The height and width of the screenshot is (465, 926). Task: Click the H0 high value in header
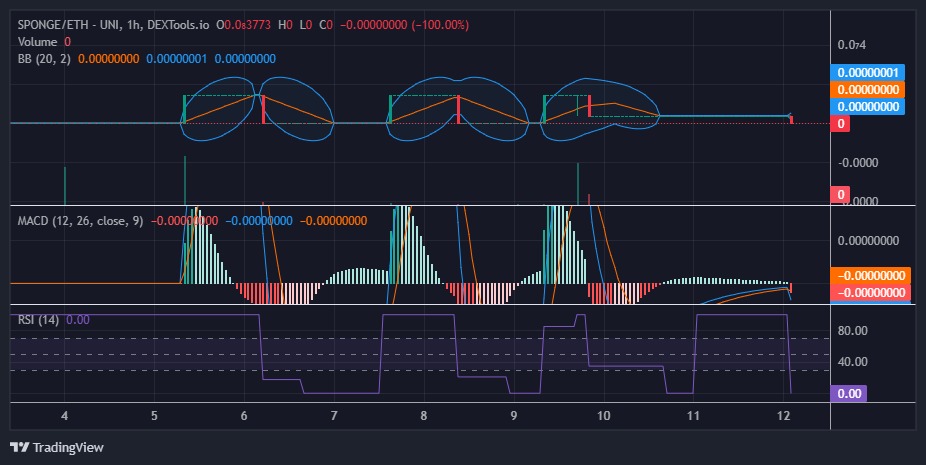tap(286, 25)
